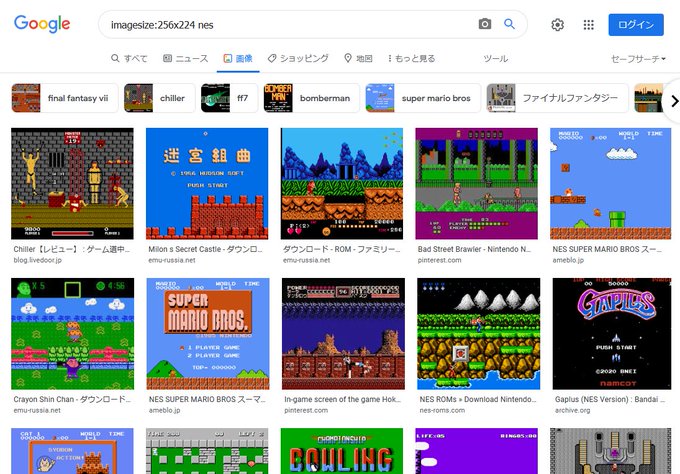Screen dimensions: 680x474
Task: Open the NES ROMs Contra-like thumbnail
Action: pyautogui.click(x=478, y=333)
